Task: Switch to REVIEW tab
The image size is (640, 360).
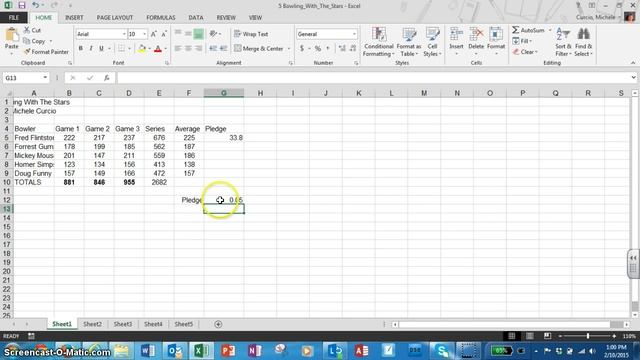Action: [226, 18]
